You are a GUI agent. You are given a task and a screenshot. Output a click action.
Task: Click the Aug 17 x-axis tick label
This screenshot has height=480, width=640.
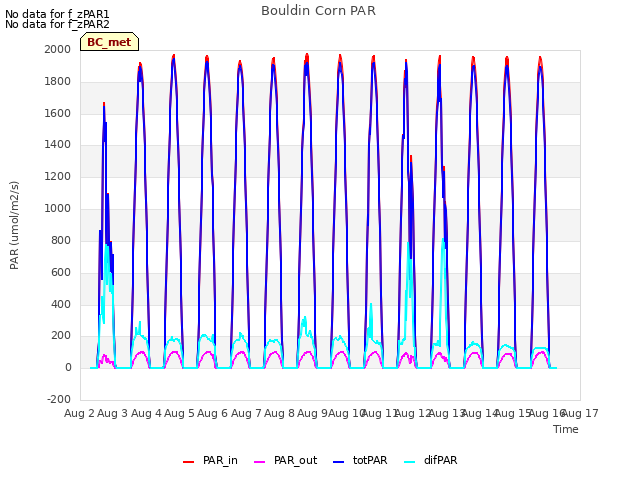(x=580, y=413)
